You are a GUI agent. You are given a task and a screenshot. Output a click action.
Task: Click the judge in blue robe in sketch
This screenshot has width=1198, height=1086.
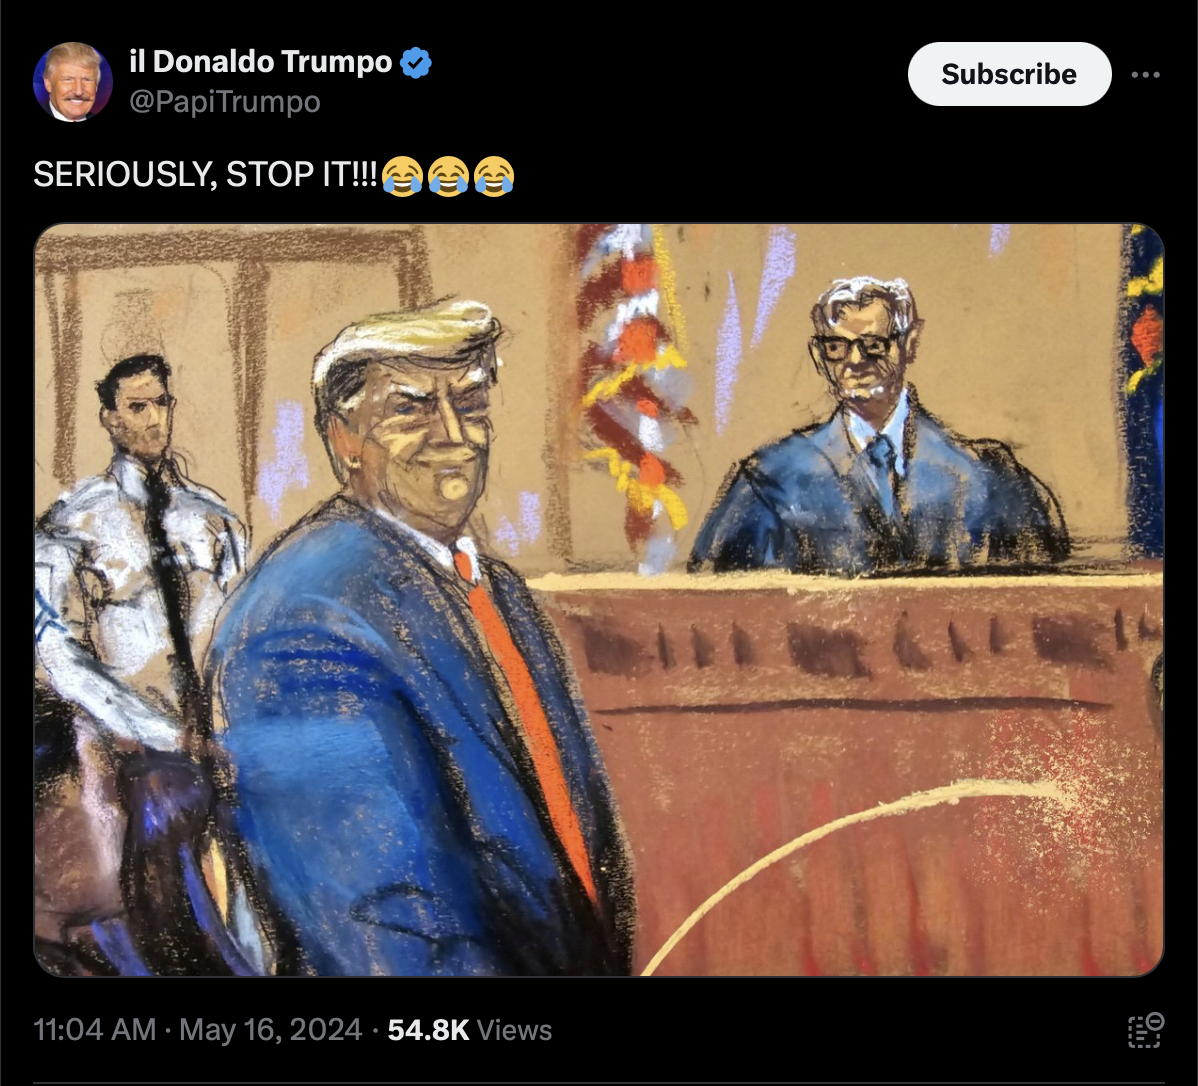(877, 436)
